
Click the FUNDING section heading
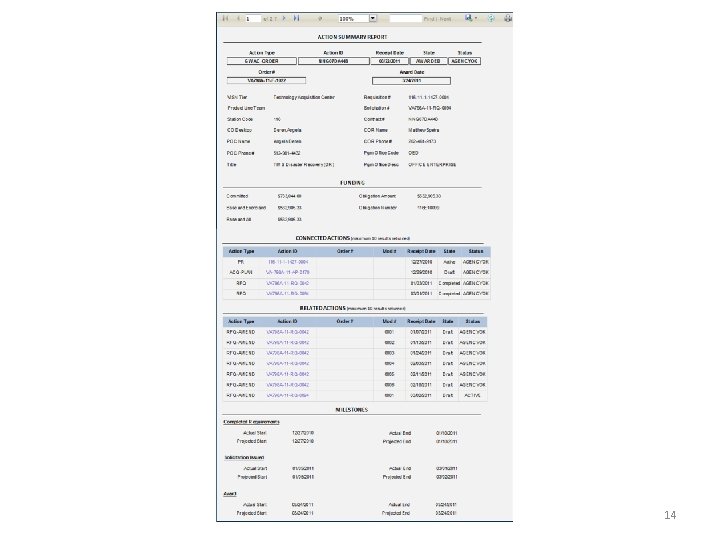pos(352,183)
